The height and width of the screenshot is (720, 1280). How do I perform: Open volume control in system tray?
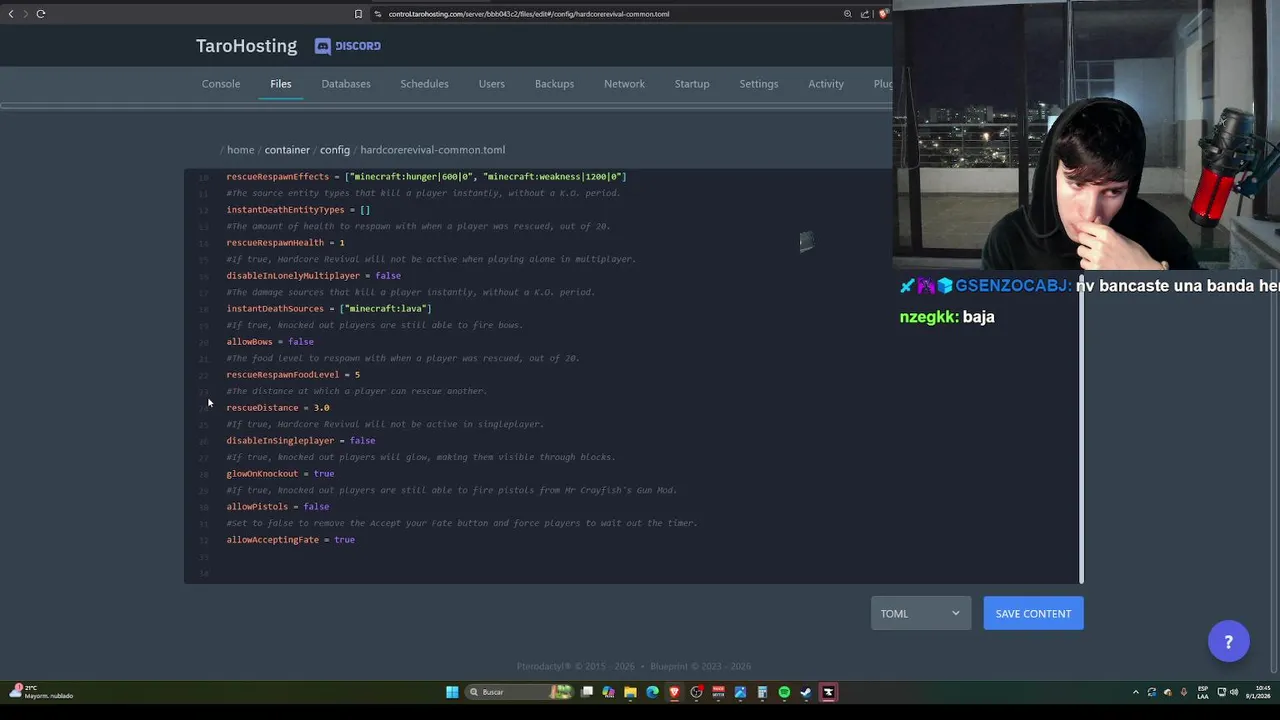pyautogui.click(x=1234, y=692)
